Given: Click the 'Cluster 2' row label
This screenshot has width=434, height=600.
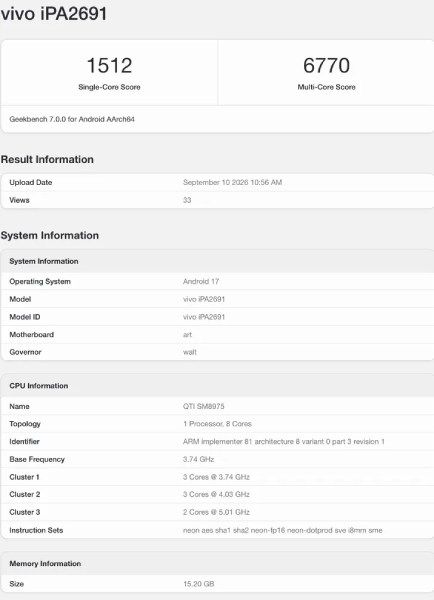Looking at the screenshot, I should point(25,494).
